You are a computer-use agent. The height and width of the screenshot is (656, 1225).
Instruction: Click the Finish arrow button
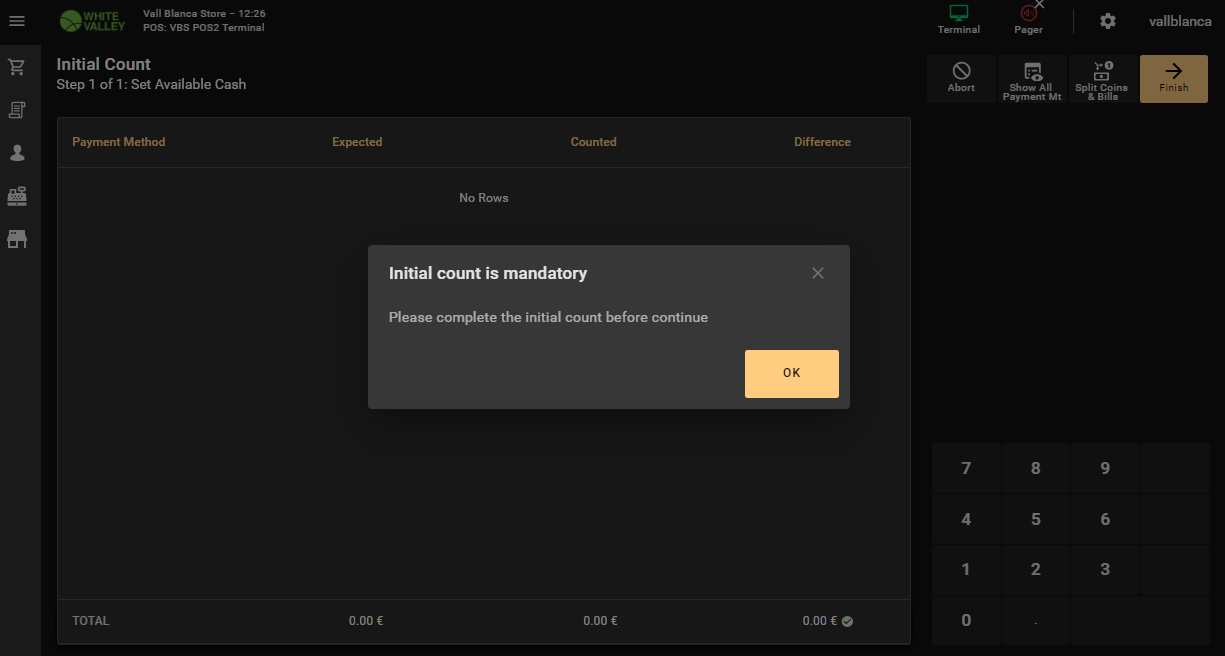coord(1174,78)
